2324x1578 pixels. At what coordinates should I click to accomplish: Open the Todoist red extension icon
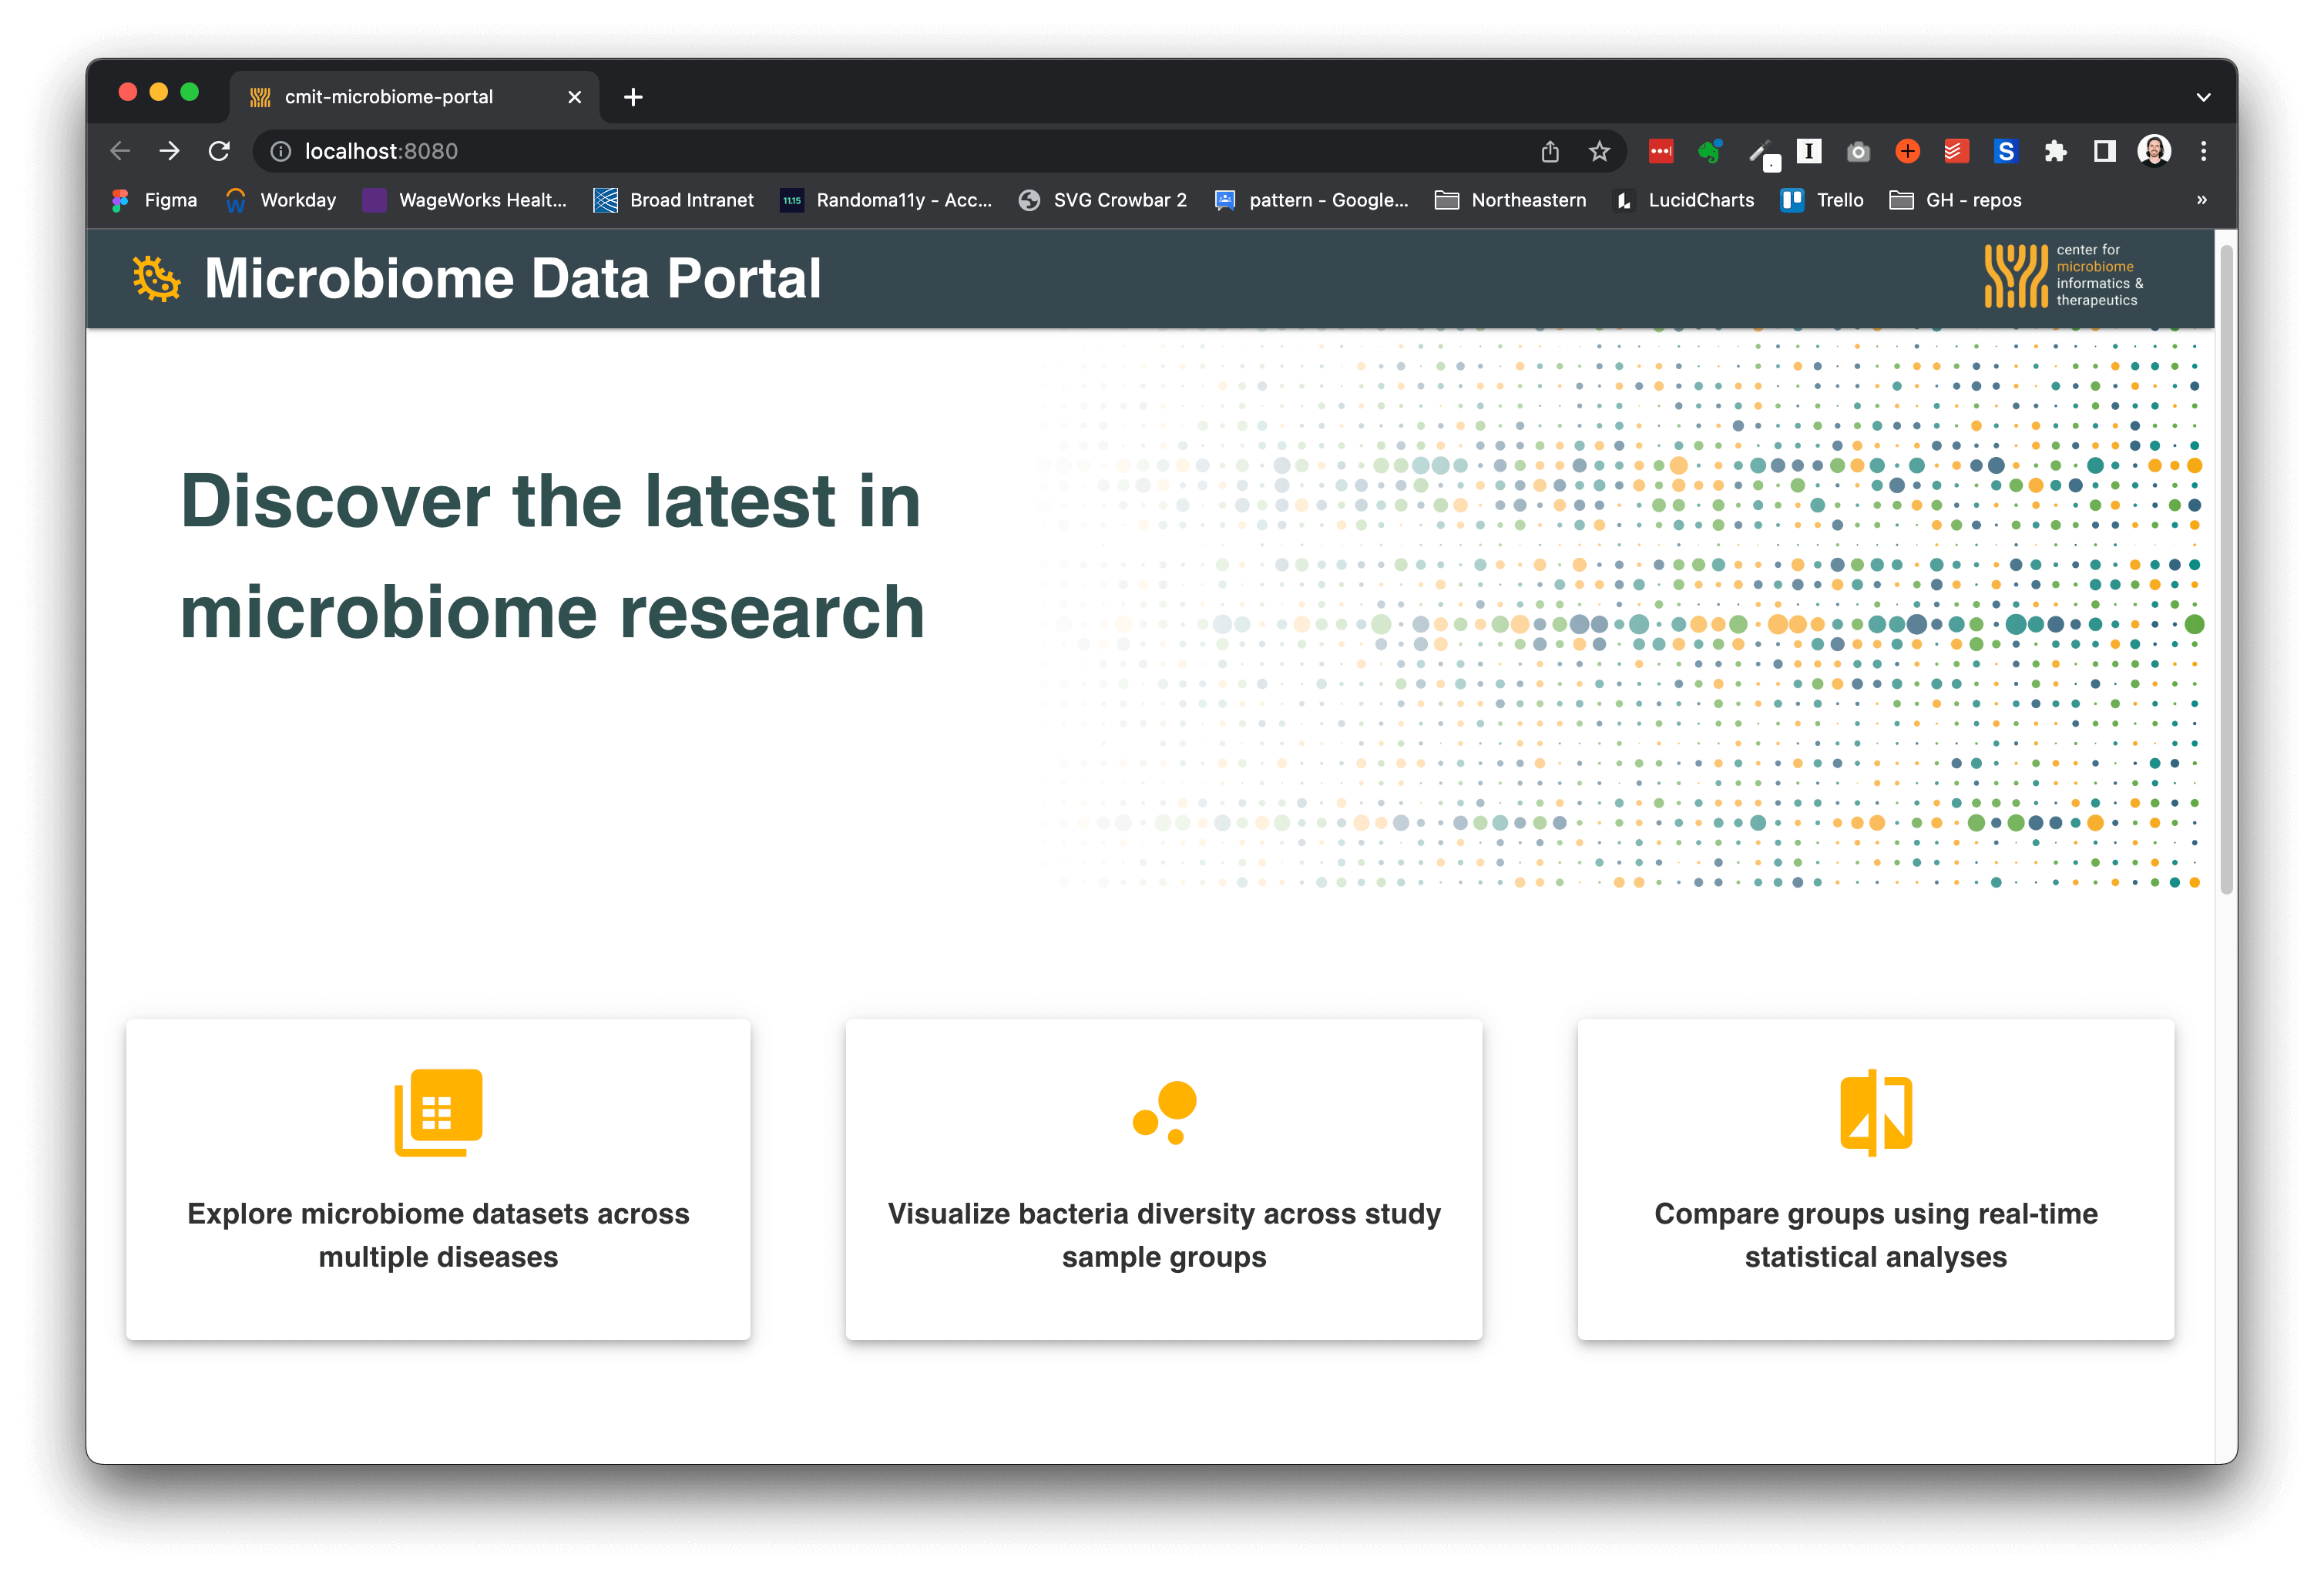pos(1956,151)
